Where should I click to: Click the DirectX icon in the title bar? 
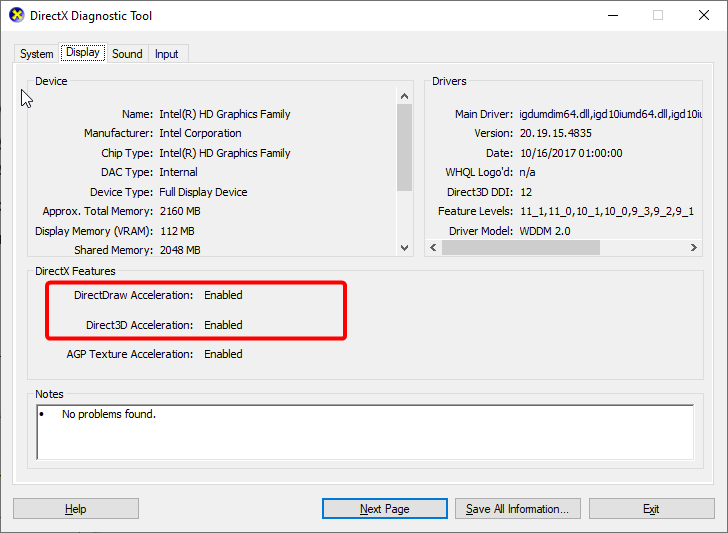point(17,15)
